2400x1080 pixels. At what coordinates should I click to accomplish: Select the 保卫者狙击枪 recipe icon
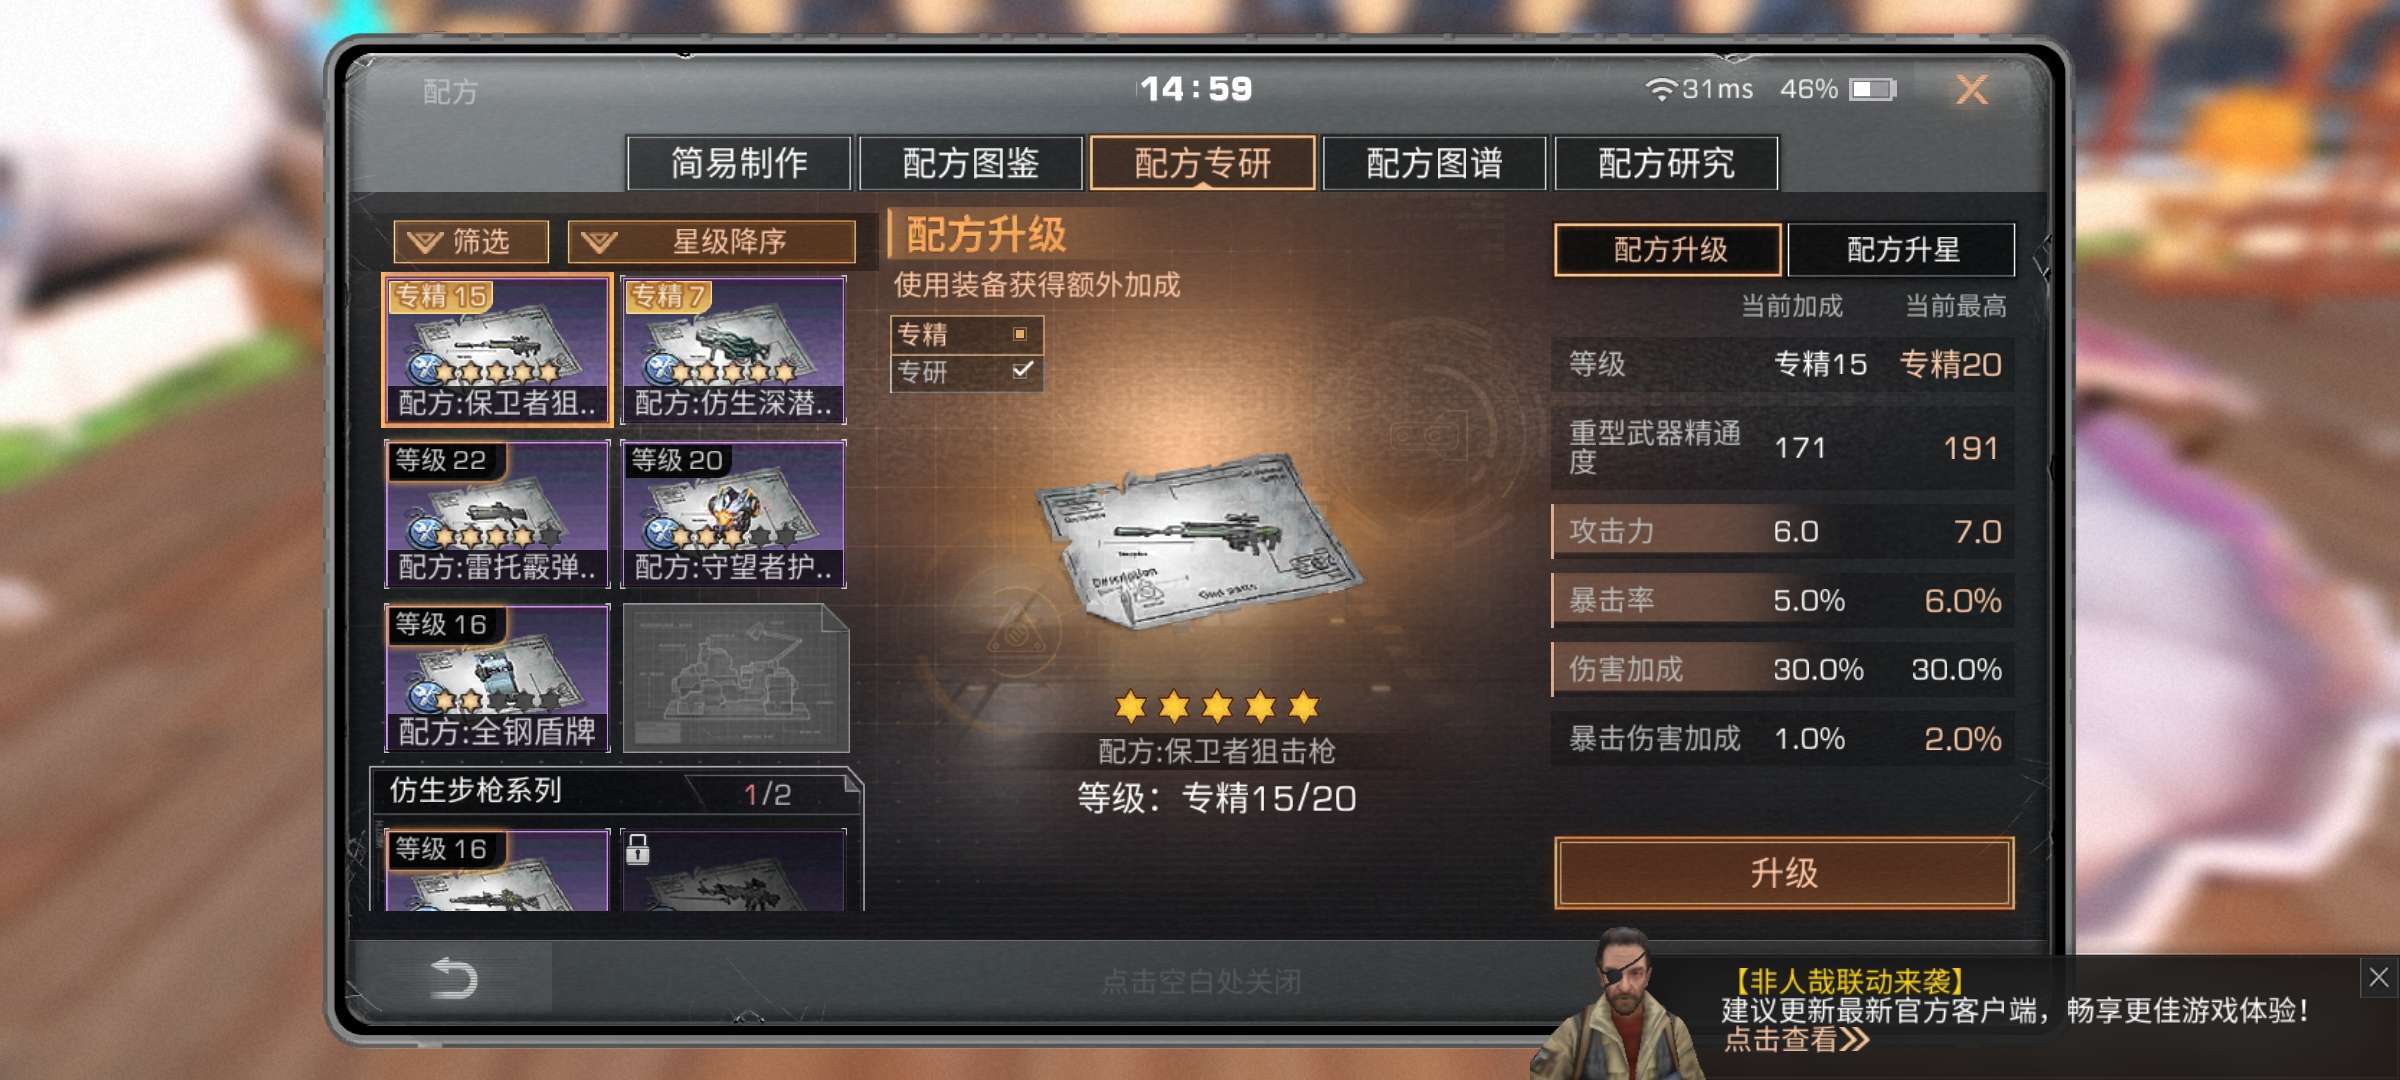(x=497, y=350)
